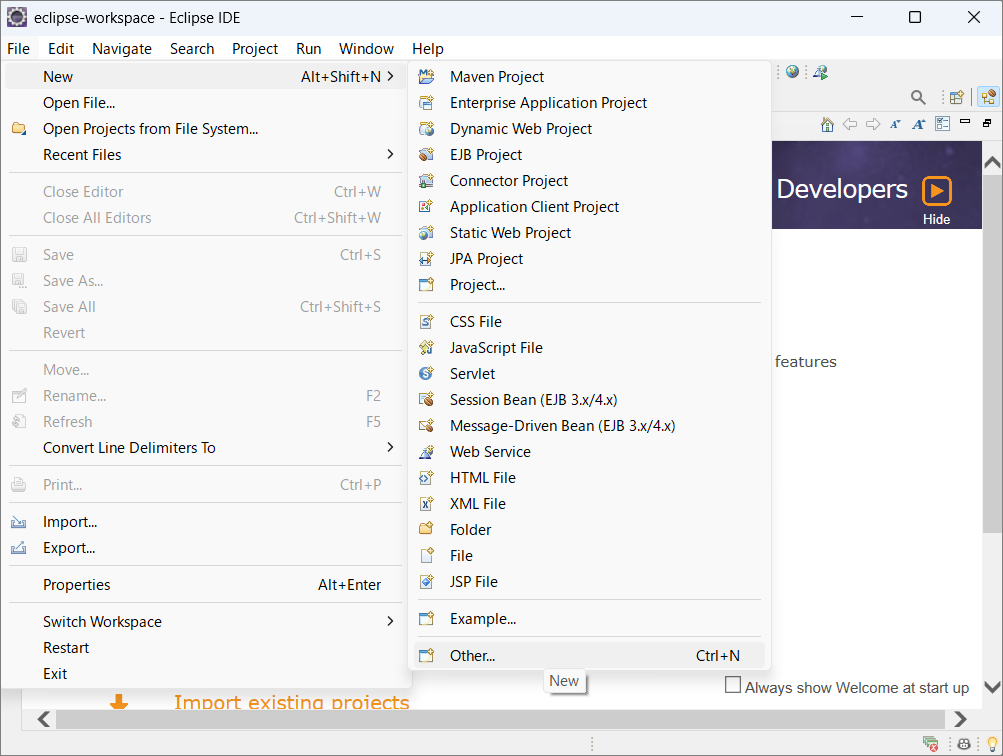Create a new HTML File
Screen dimensions: 1003x756
(588, 478)
